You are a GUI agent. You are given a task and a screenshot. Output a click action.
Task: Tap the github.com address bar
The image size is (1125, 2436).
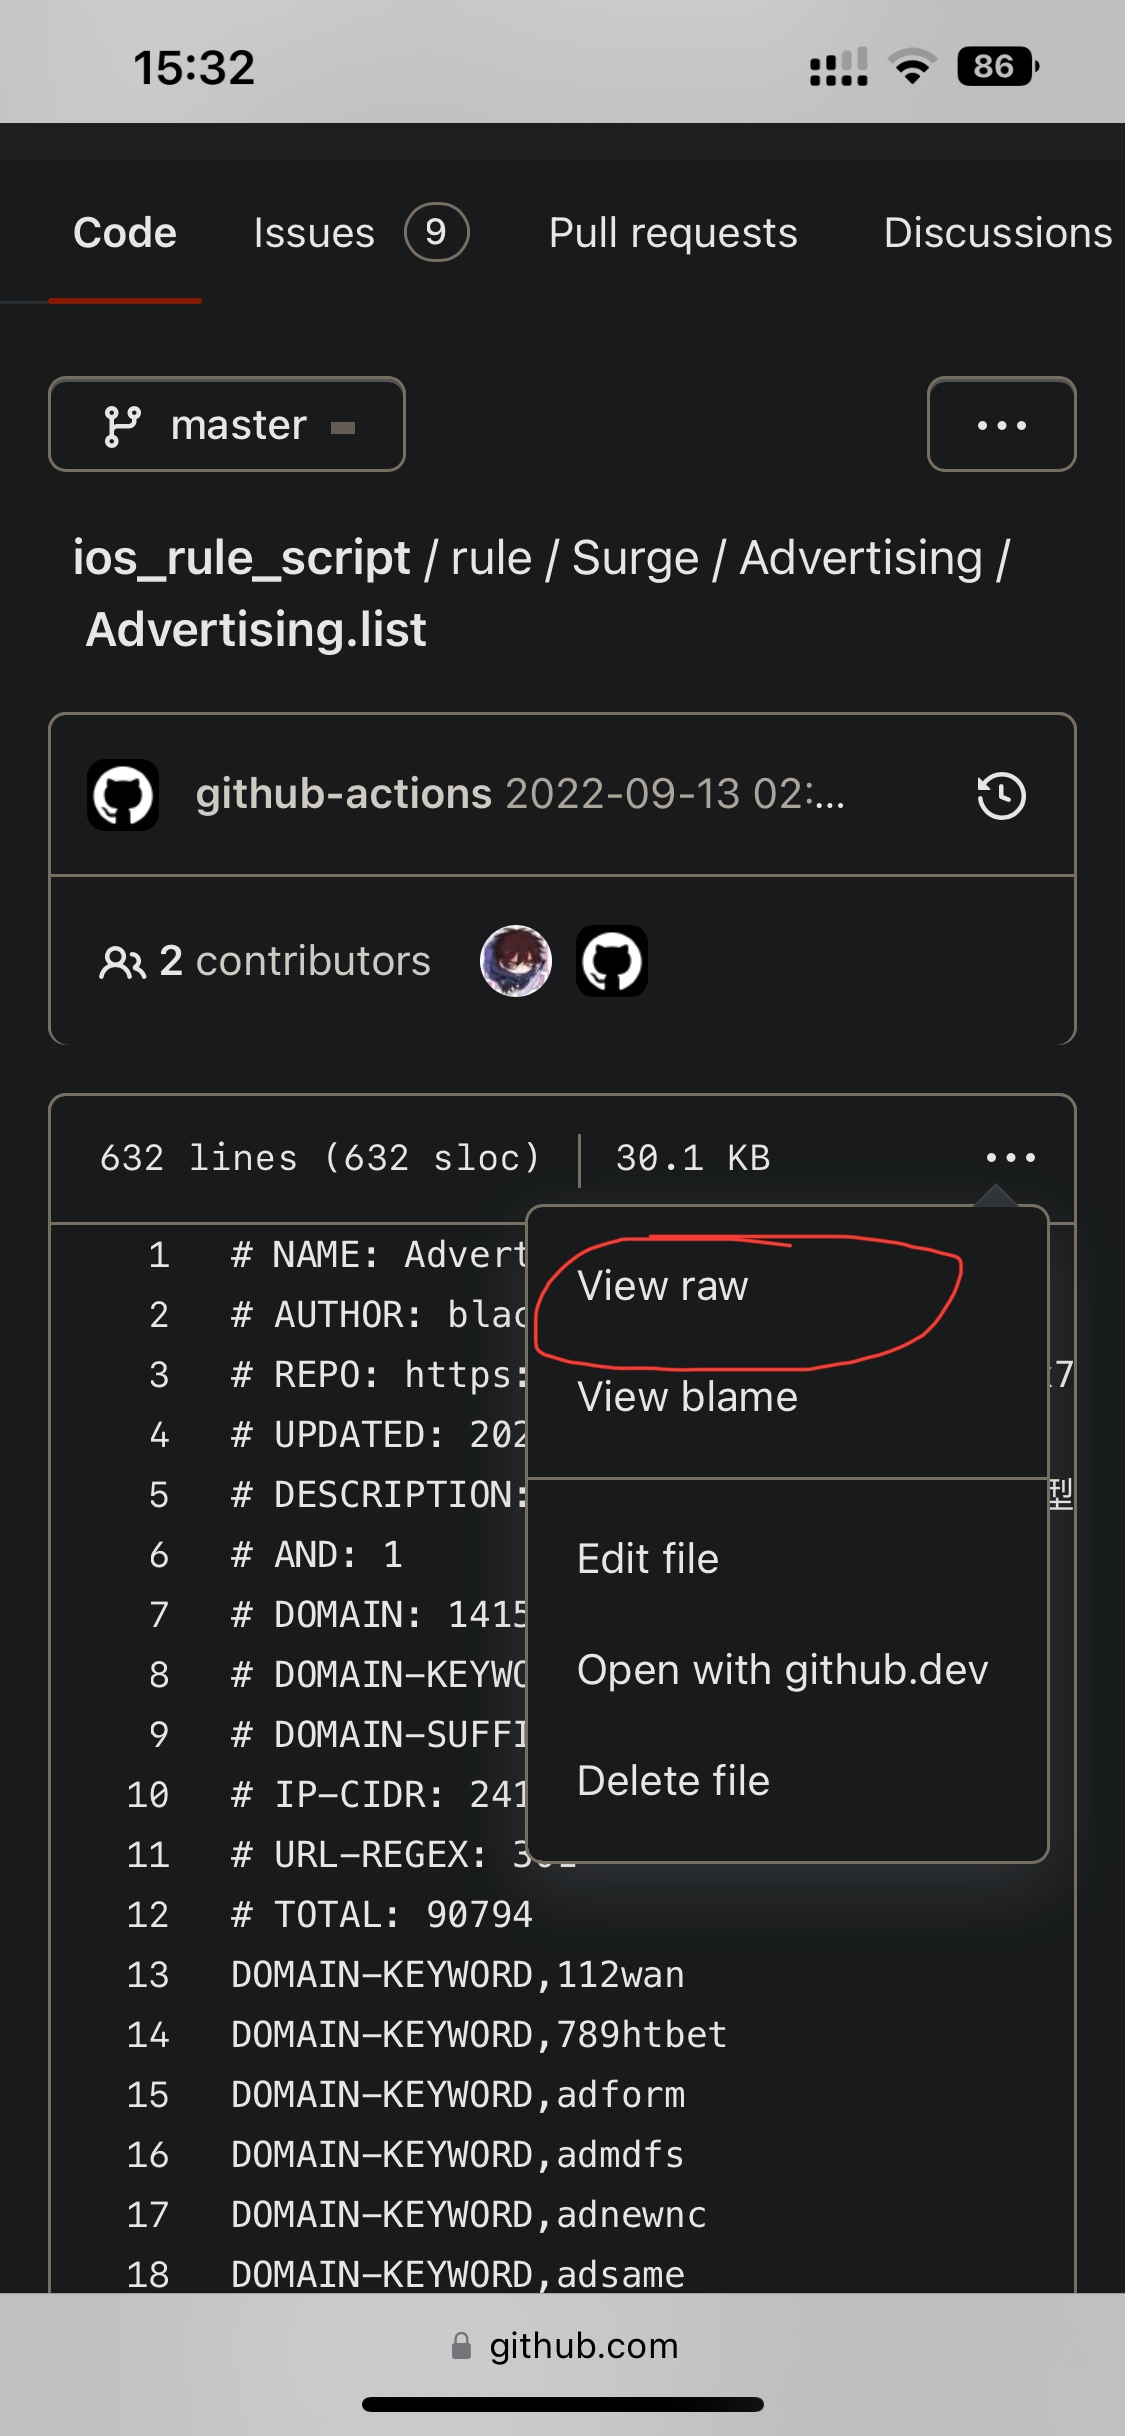[x=582, y=2346]
